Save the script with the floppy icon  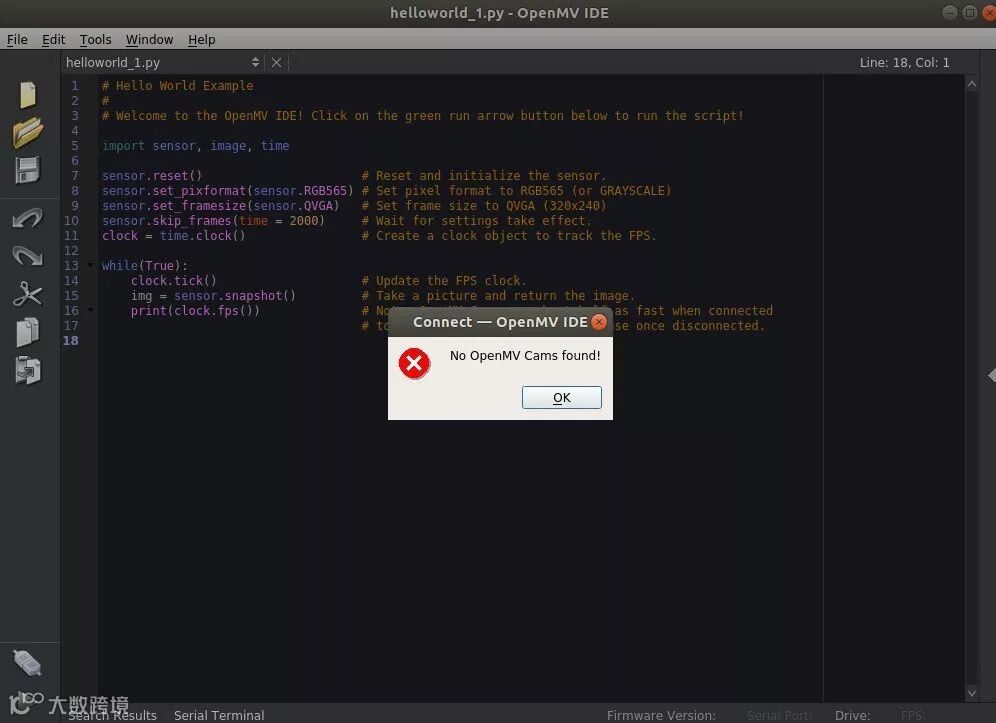pyautogui.click(x=28, y=170)
